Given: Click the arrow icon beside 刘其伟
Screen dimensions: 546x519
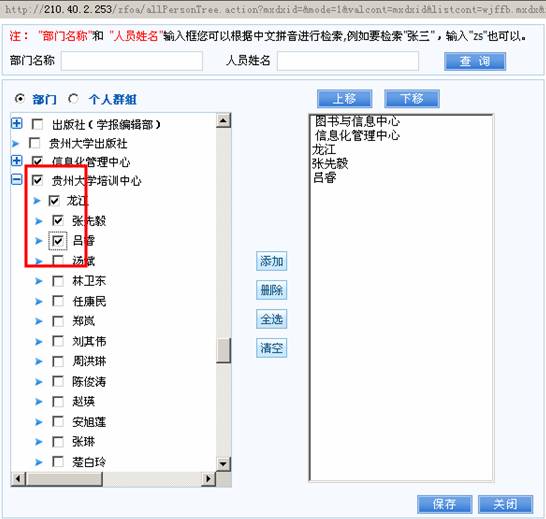Looking at the screenshot, I should [39, 341].
